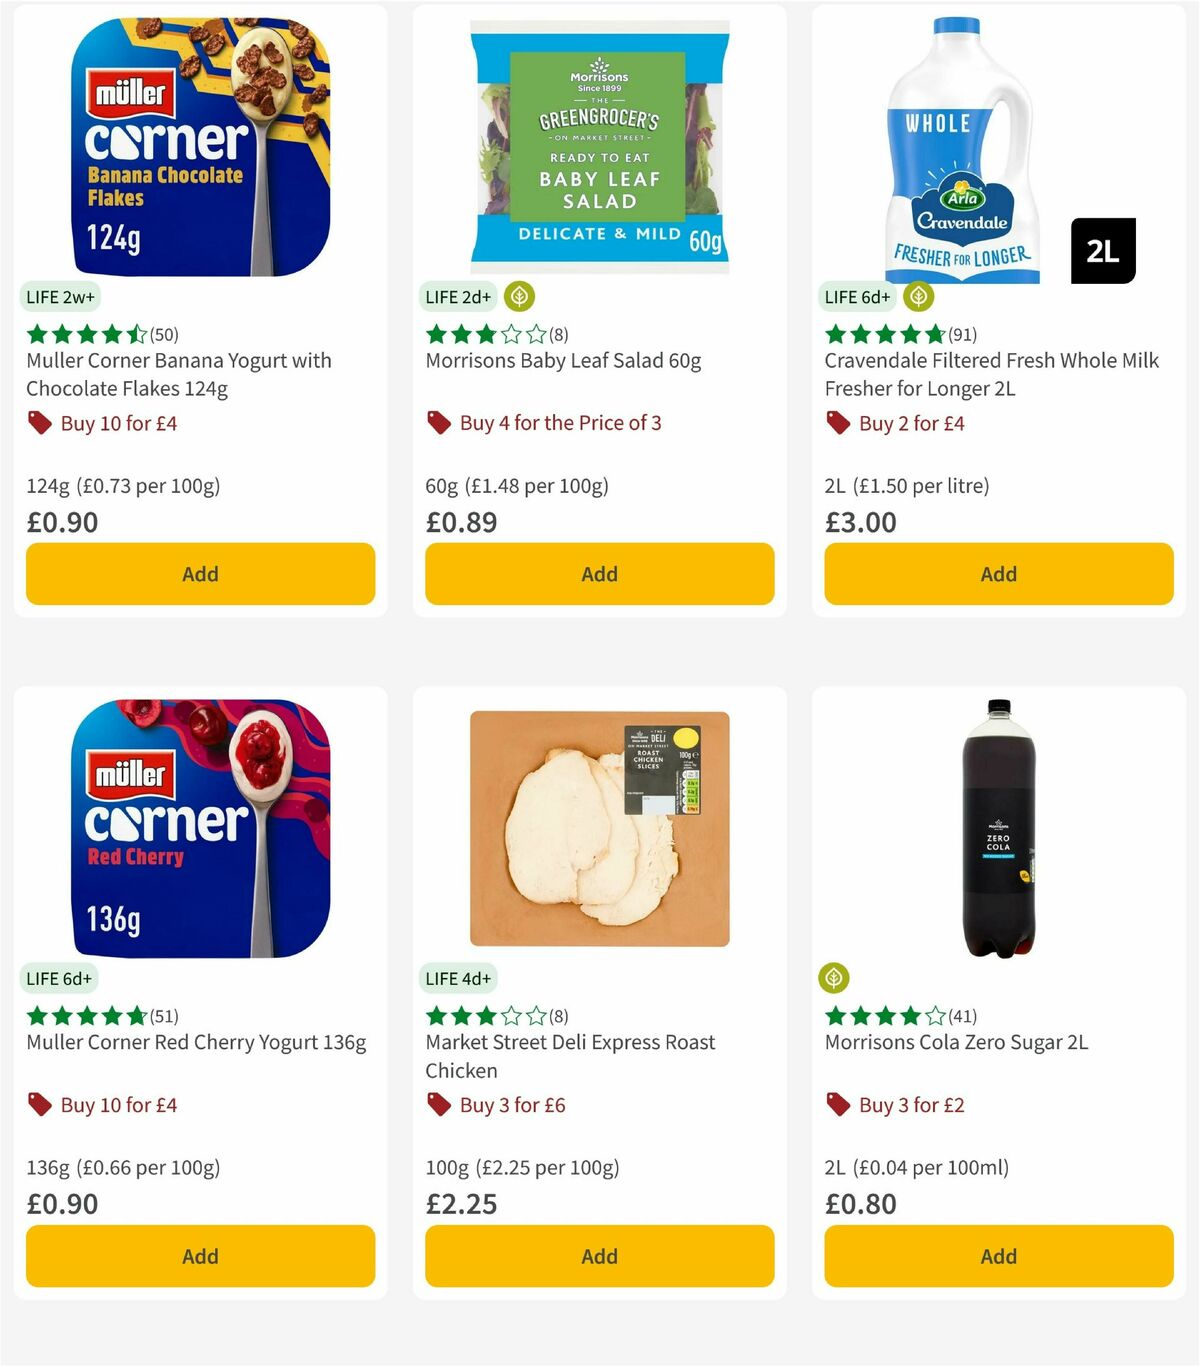Click the LIFE 4d+ badge on Roast Chicken

click(458, 978)
